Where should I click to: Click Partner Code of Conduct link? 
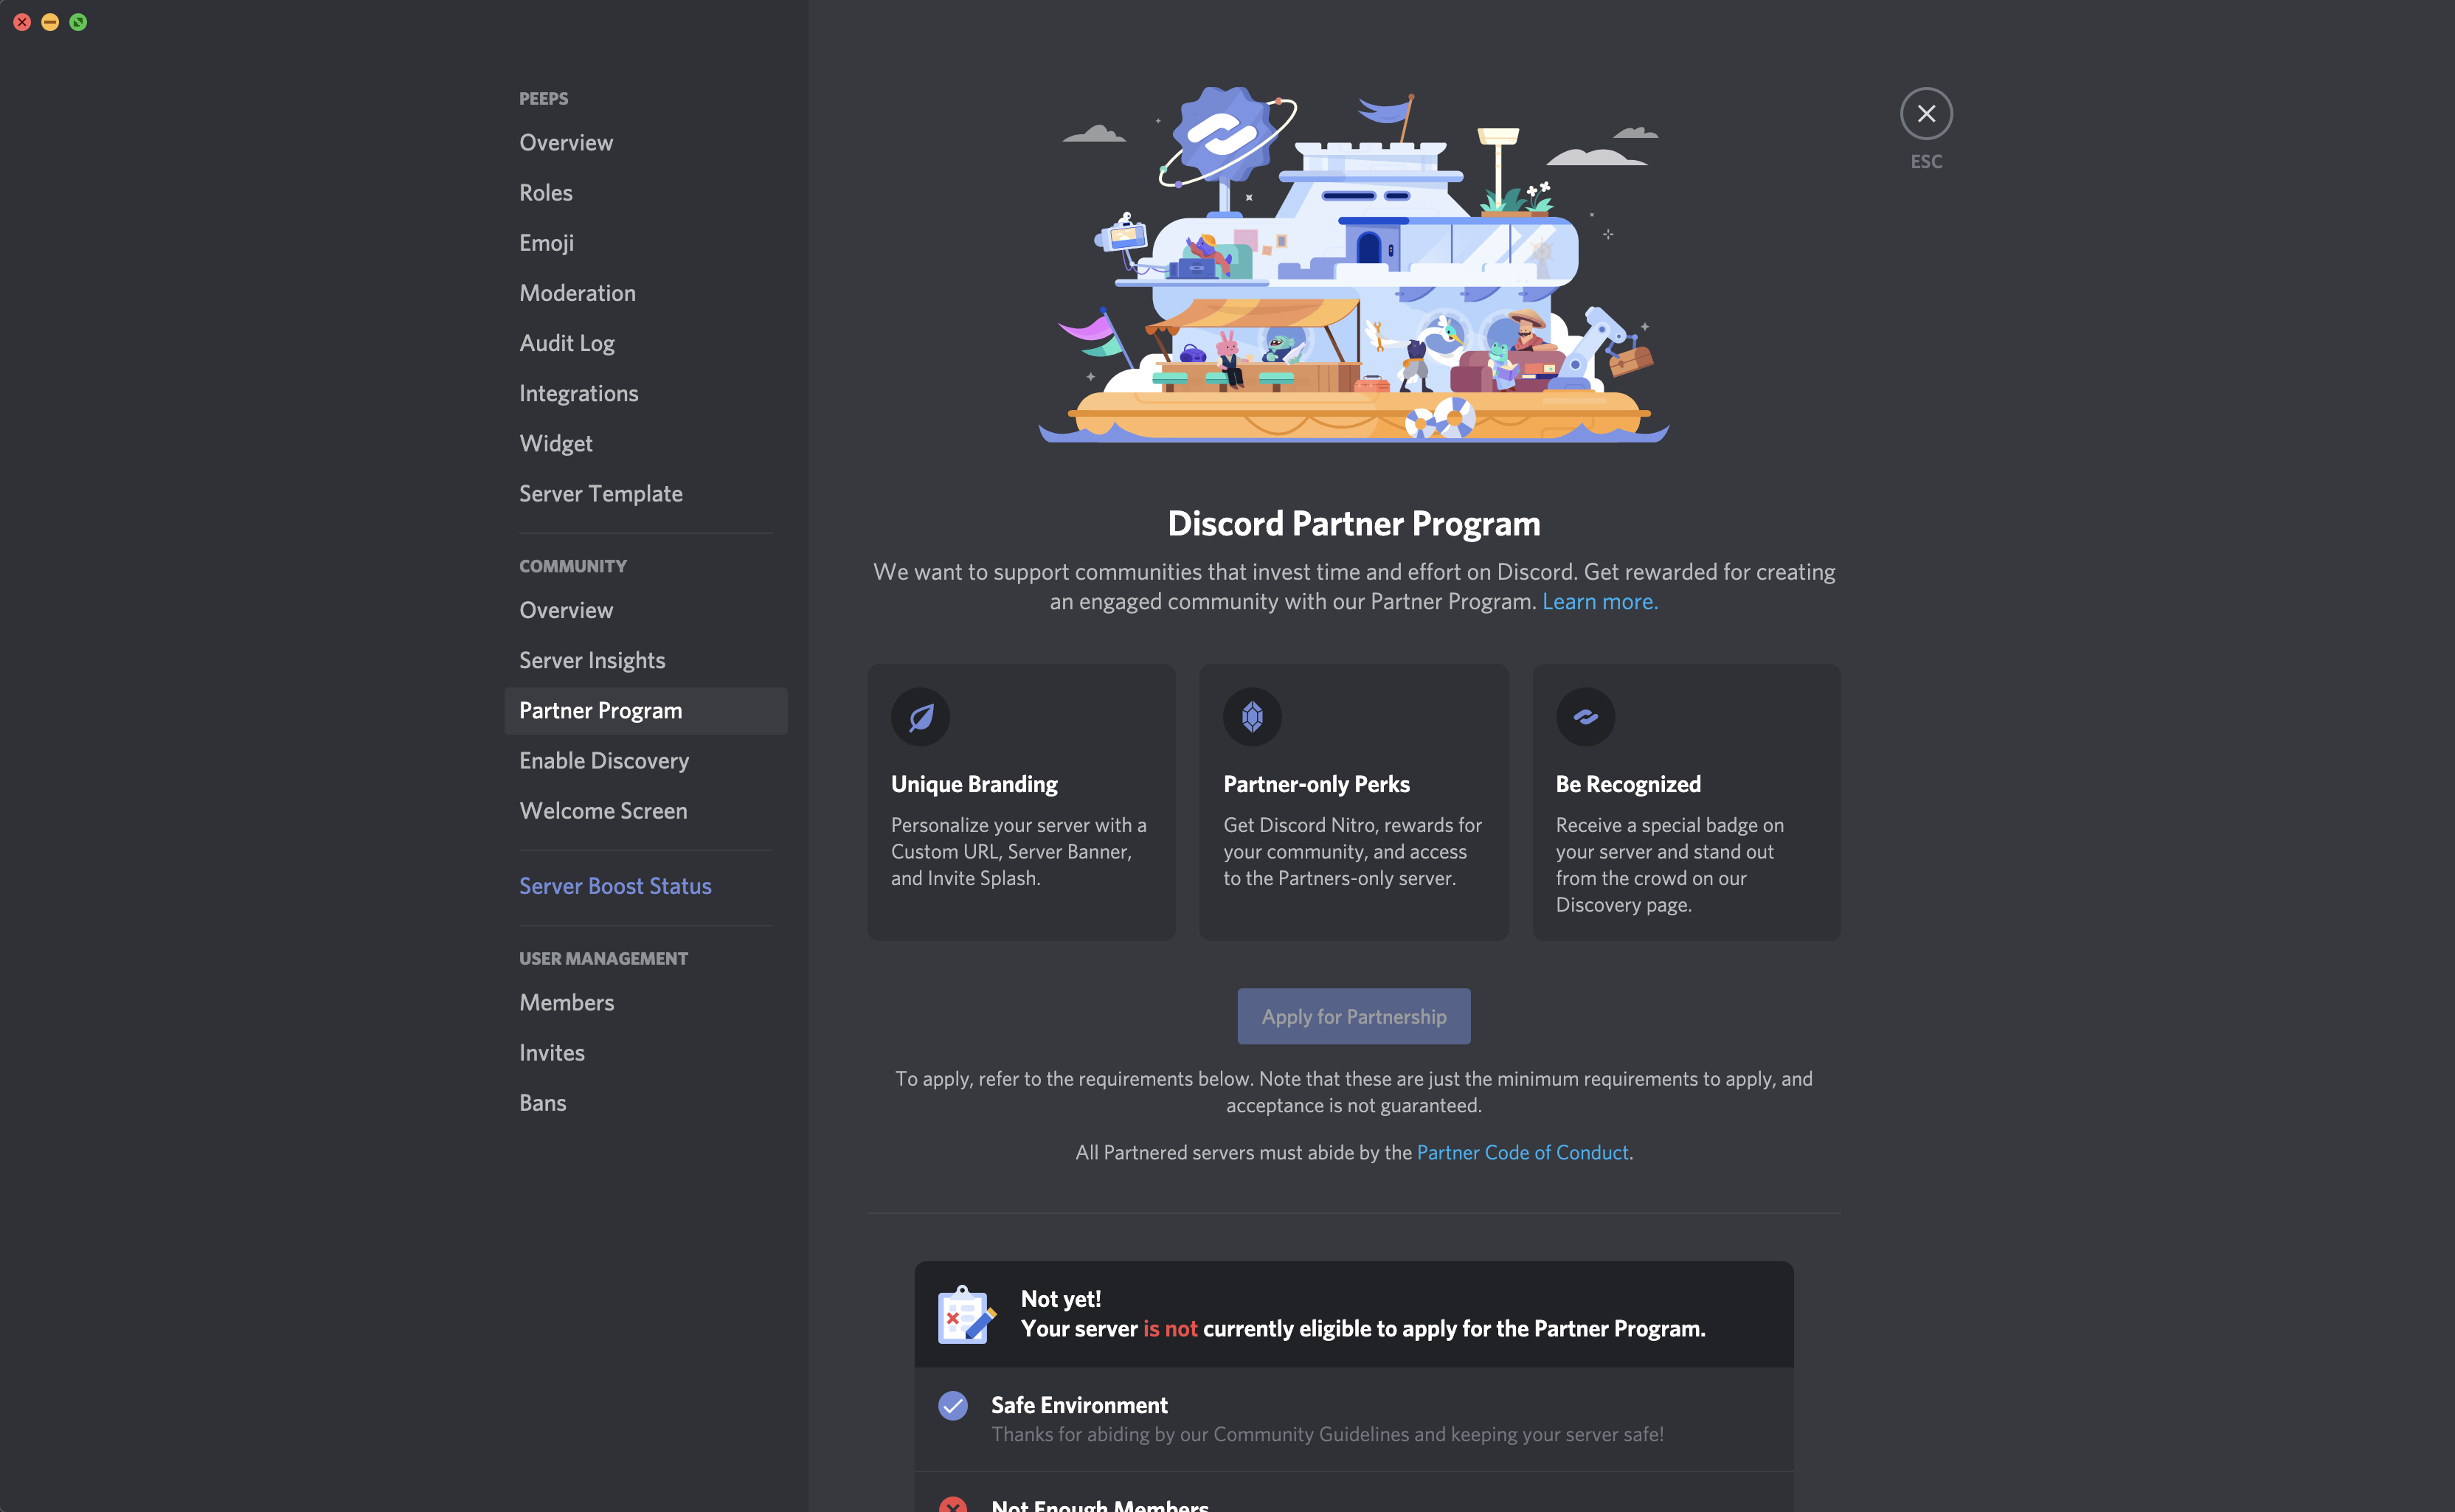(x=1522, y=1152)
